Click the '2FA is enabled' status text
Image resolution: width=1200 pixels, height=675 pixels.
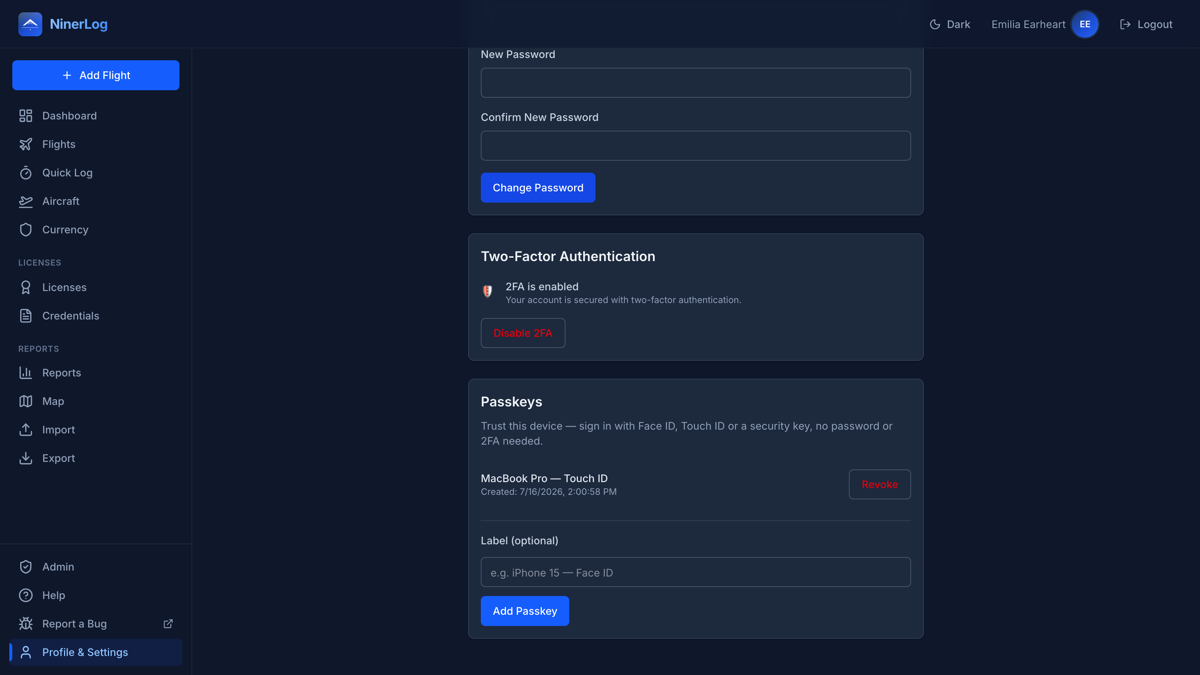pos(542,286)
